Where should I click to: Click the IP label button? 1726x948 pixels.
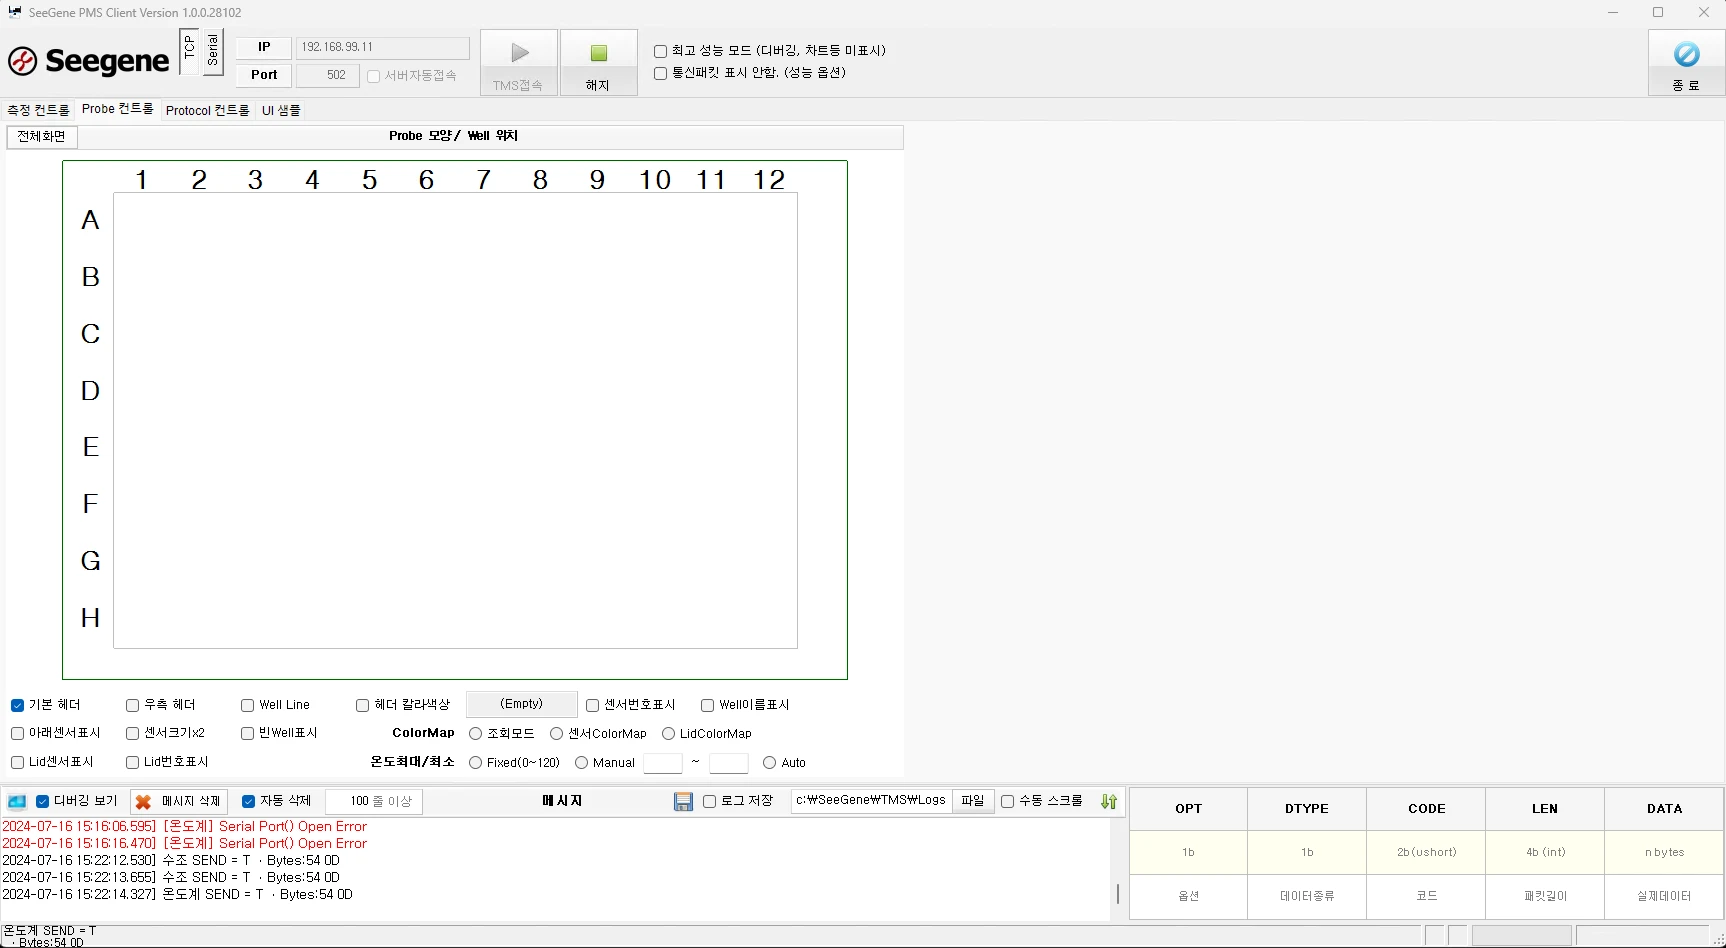[264, 47]
